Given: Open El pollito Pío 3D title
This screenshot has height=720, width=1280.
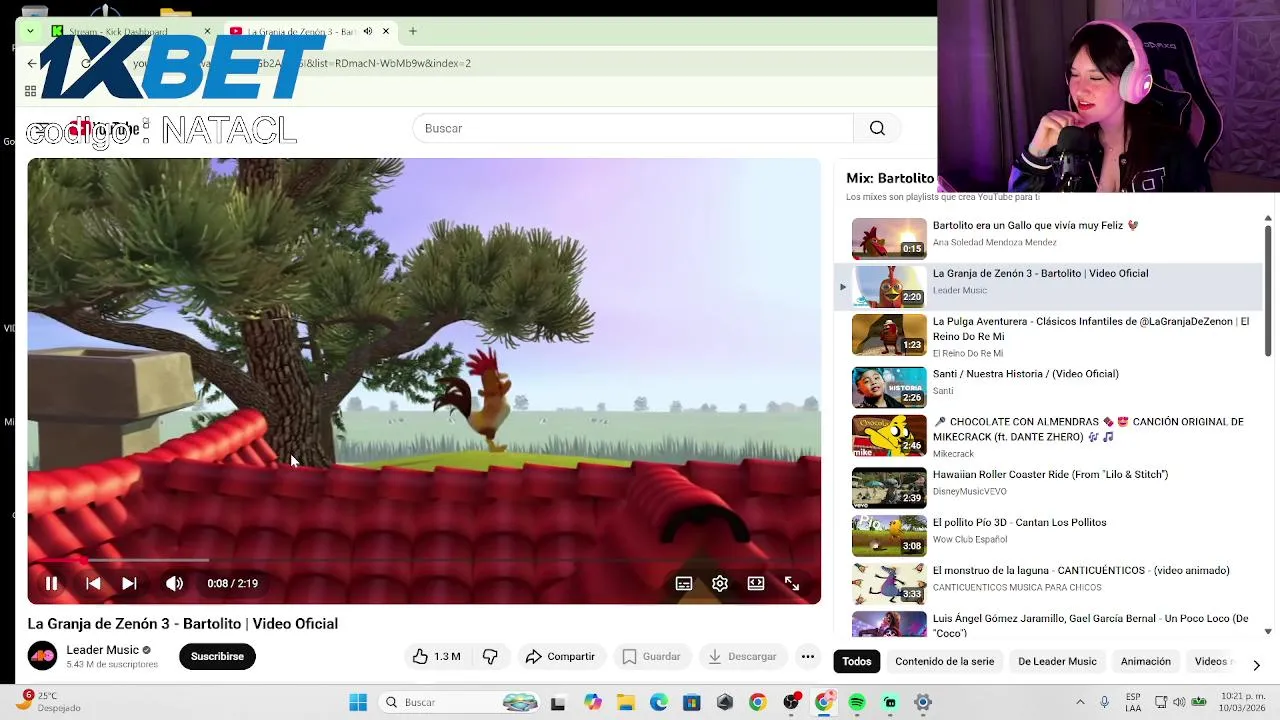Looking at the screenshot, I should coord(1019,522).
